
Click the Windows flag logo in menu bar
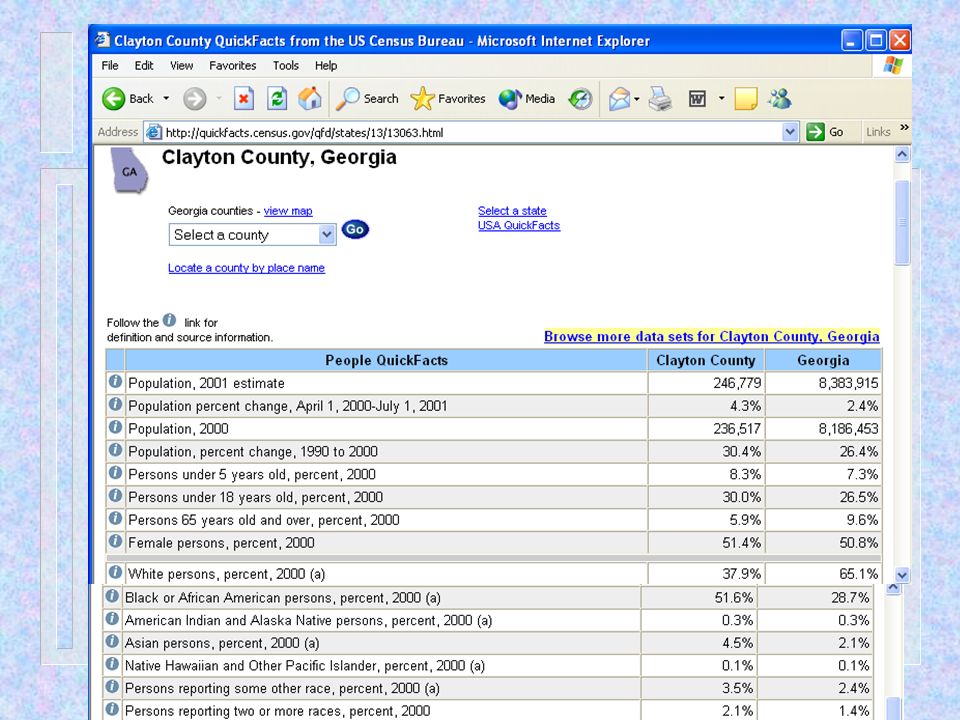point(893,65)
